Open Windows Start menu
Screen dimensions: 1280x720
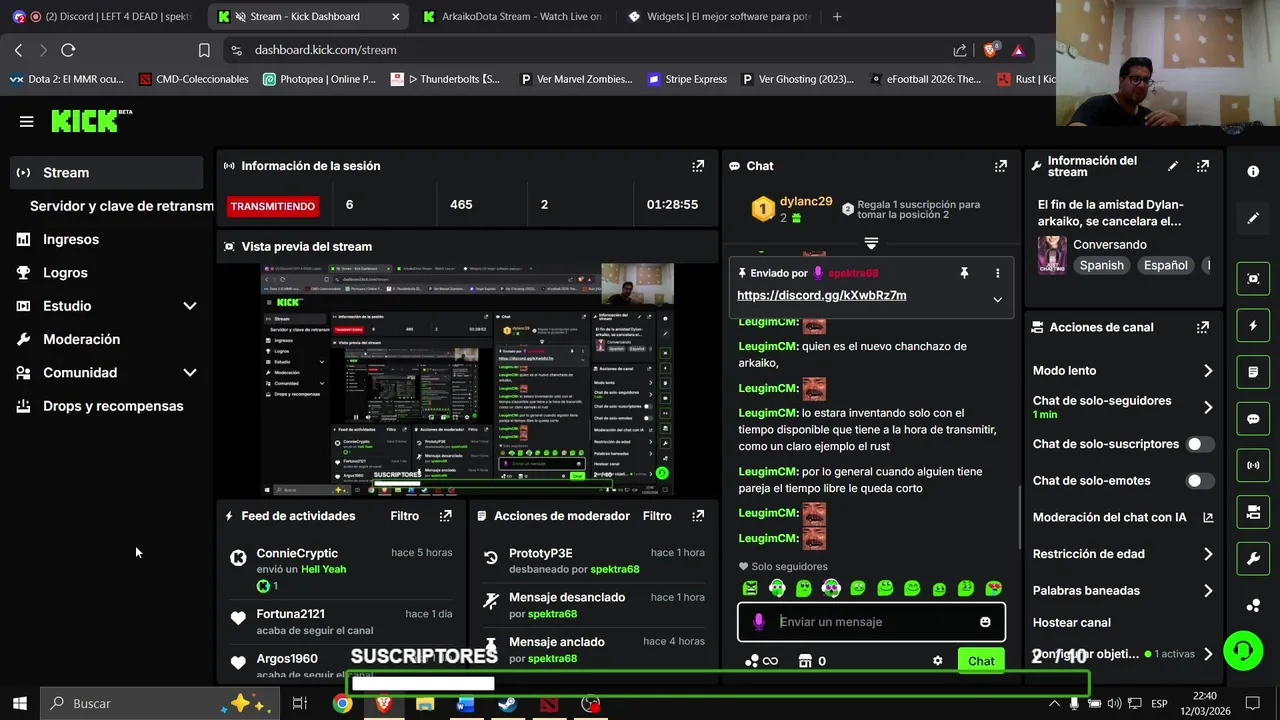[19, 704]
